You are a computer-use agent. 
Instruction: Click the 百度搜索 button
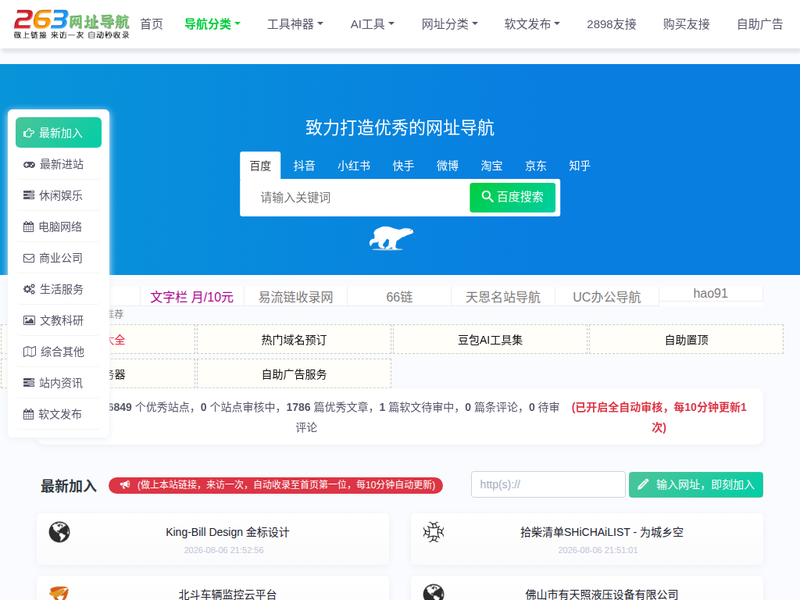click(x=512, y=197)
